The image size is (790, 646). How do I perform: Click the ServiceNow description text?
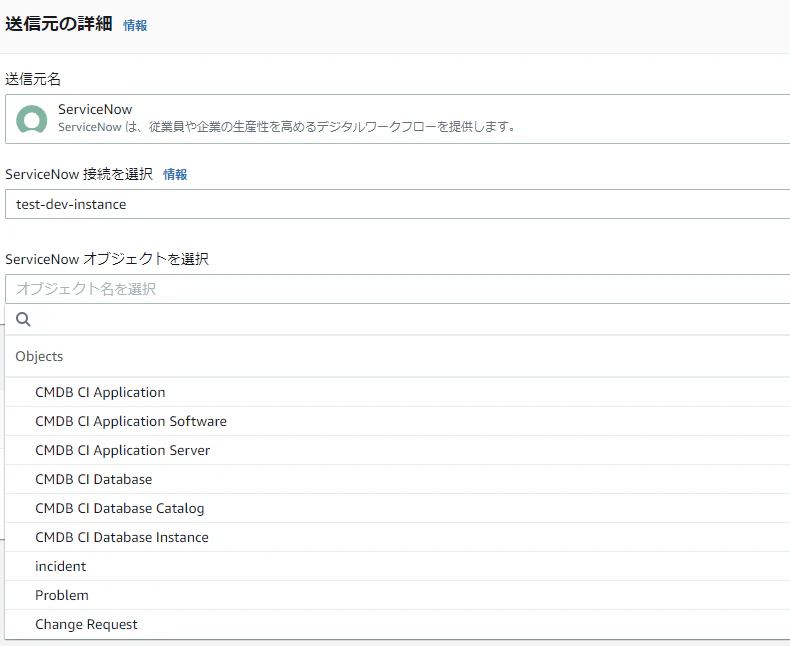tap(286, 126)
